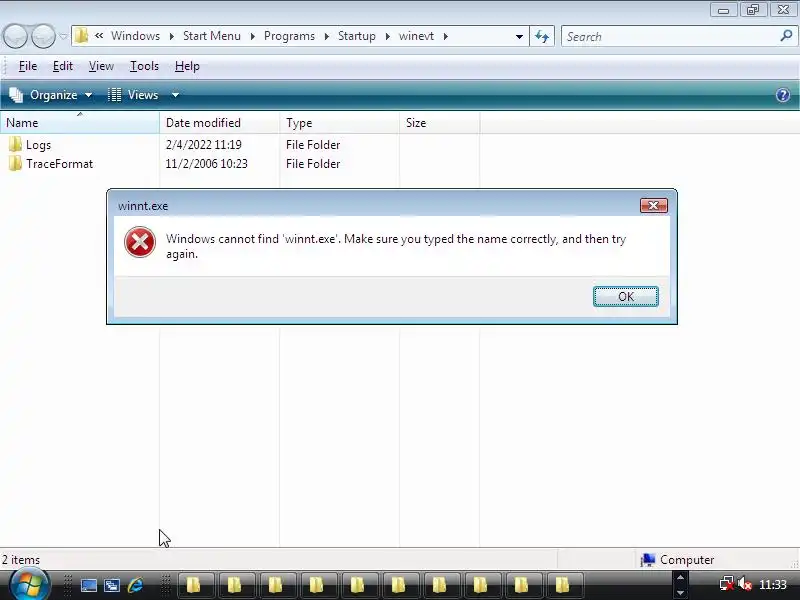Open the View menu
The height and width of the screenshot is (600, 800).
point(101,66)
